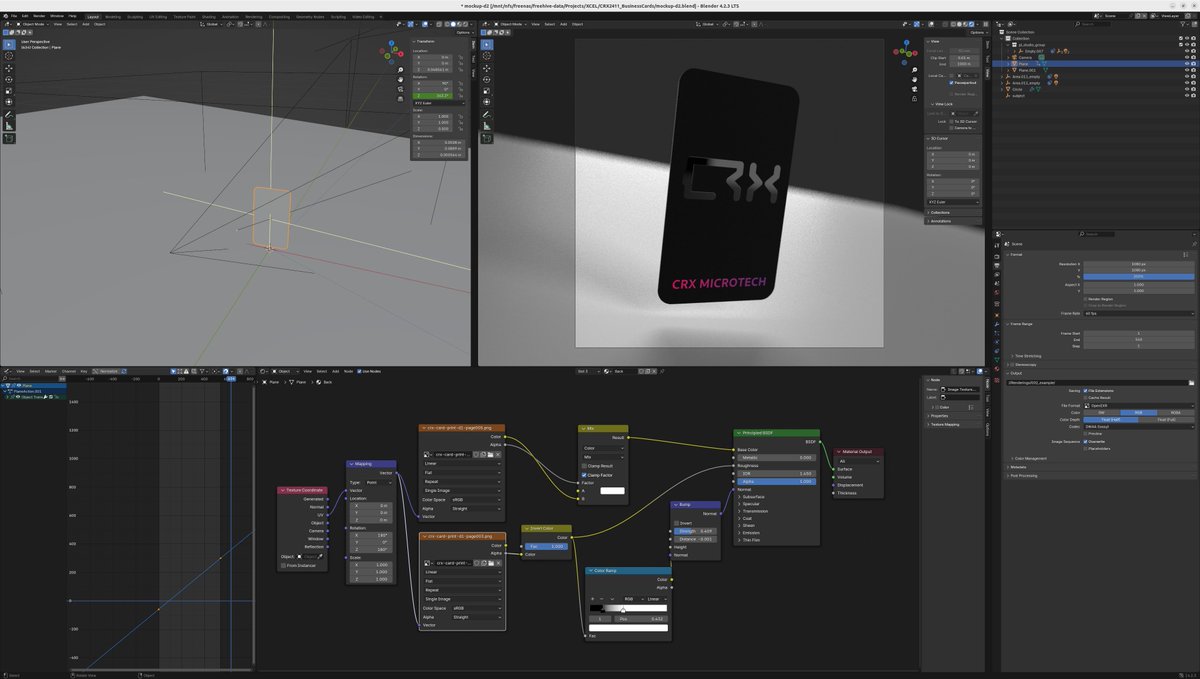Open XYZ Euler rotation mode dropdown in Transform panel
This screenshot has width=1200, height=679.
click(439, 102)
